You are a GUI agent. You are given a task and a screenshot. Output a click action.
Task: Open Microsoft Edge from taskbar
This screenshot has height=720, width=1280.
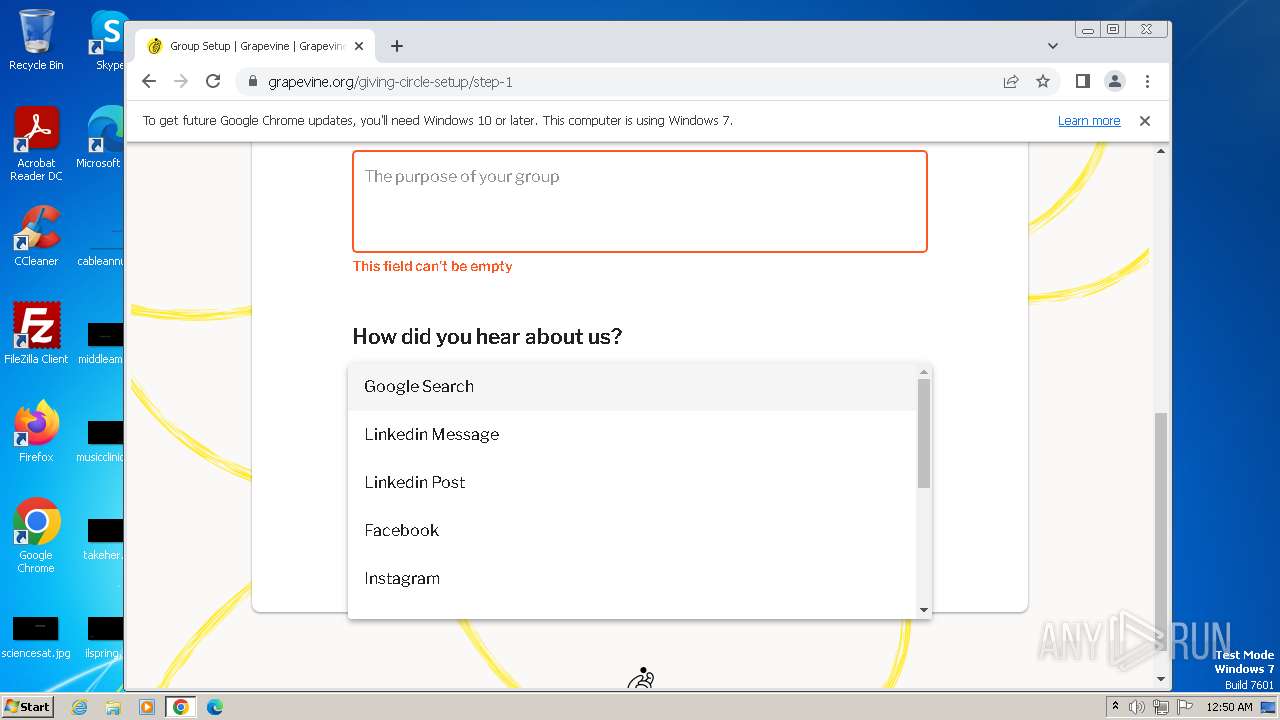coord(214,707)
